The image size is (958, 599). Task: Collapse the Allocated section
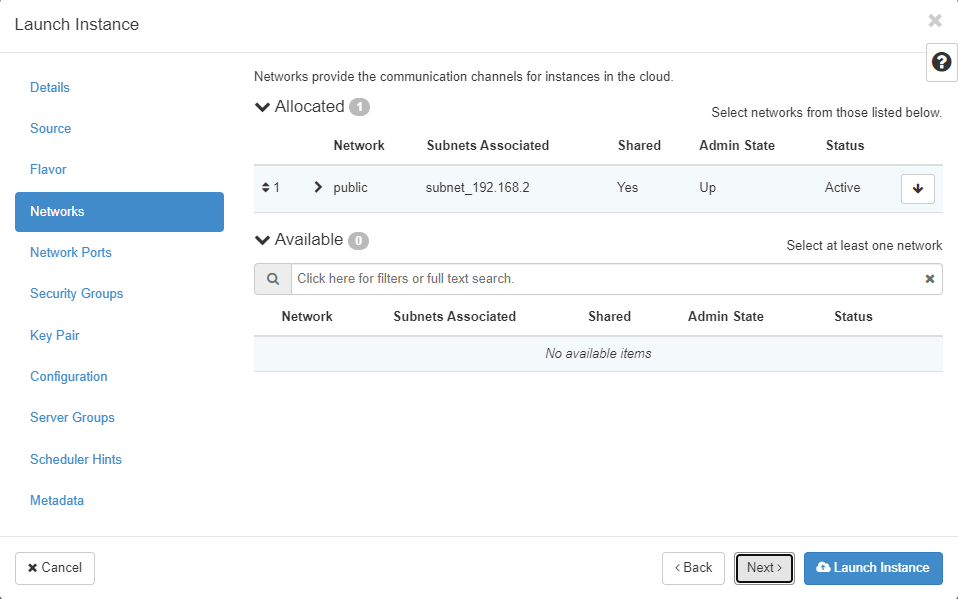(x=263, y=107)
